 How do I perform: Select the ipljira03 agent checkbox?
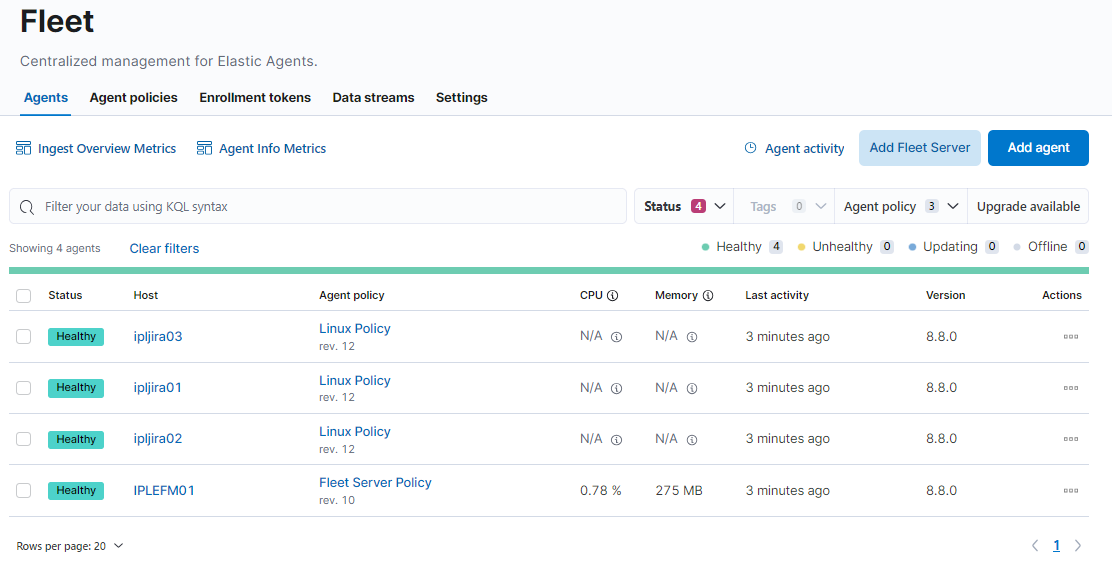point(23,336)
